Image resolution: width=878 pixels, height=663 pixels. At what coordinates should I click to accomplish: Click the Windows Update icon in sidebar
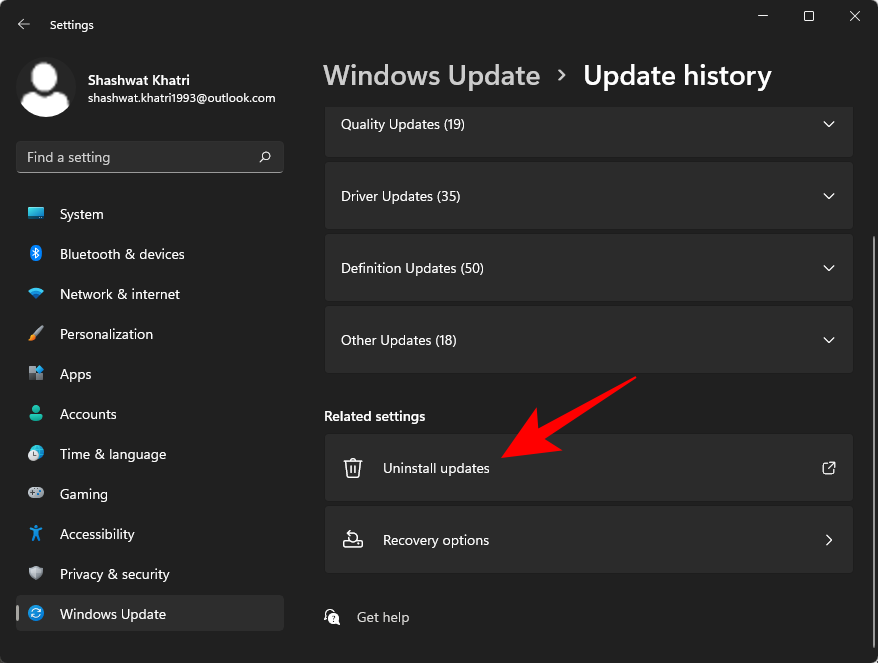pyautogui.click(x=37, y=614)
